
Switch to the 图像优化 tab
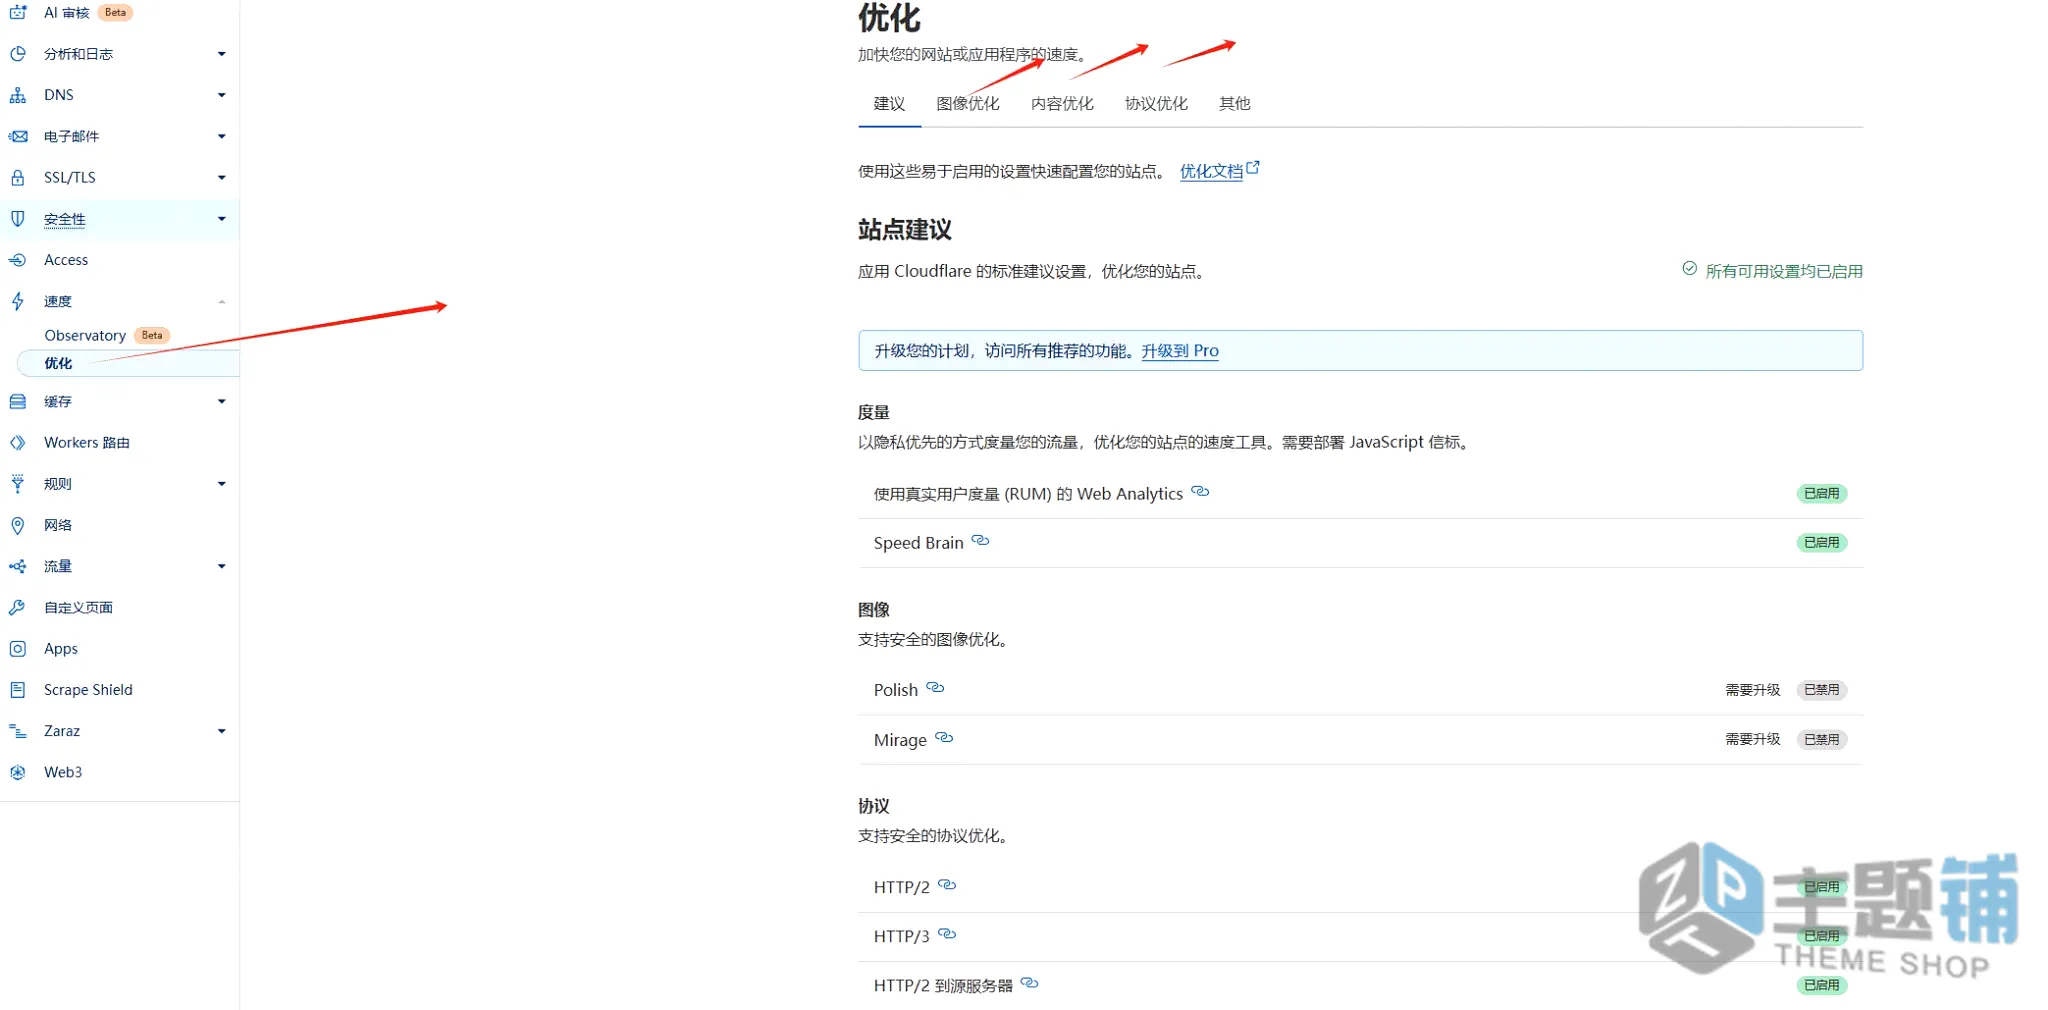point(968,104)
